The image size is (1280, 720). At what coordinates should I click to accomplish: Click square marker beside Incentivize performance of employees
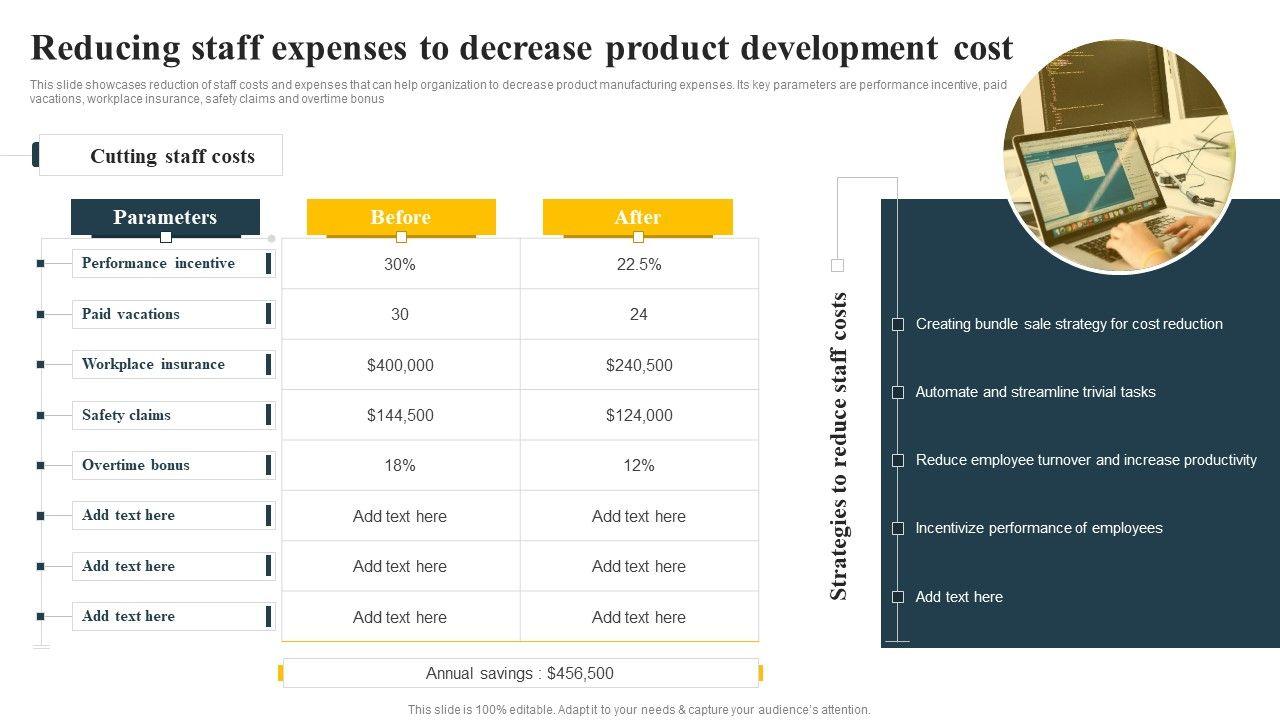[898, 528]
